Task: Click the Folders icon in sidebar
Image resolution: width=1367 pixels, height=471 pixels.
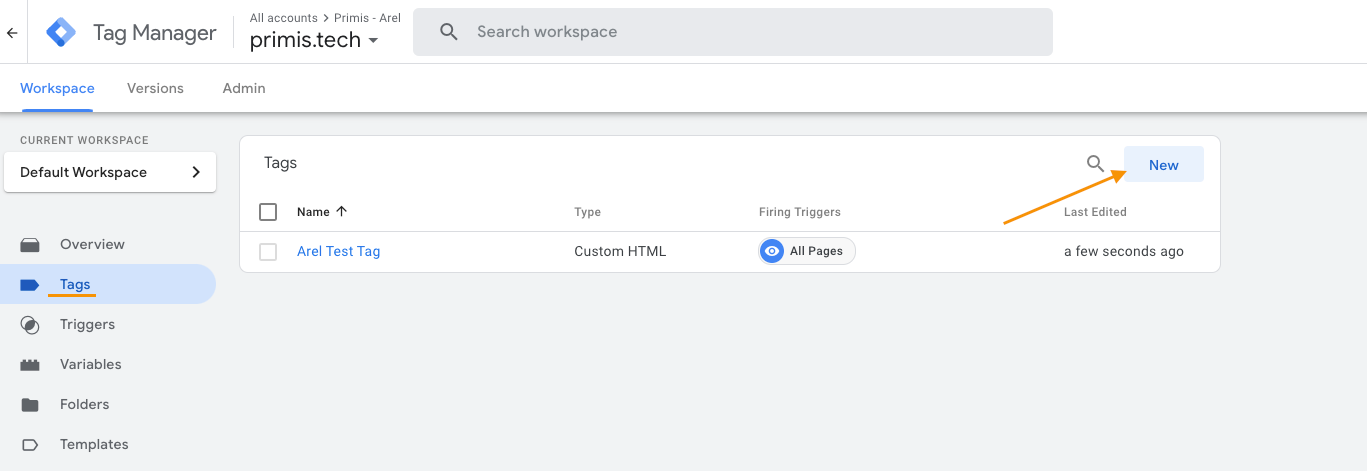Action: pyautogui.click(x=30, y=405)
